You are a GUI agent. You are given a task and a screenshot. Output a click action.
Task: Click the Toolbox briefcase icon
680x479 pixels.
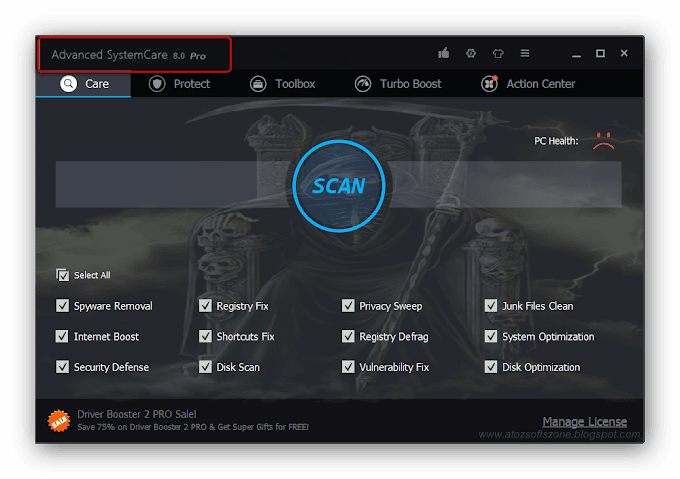click(258, 84)
